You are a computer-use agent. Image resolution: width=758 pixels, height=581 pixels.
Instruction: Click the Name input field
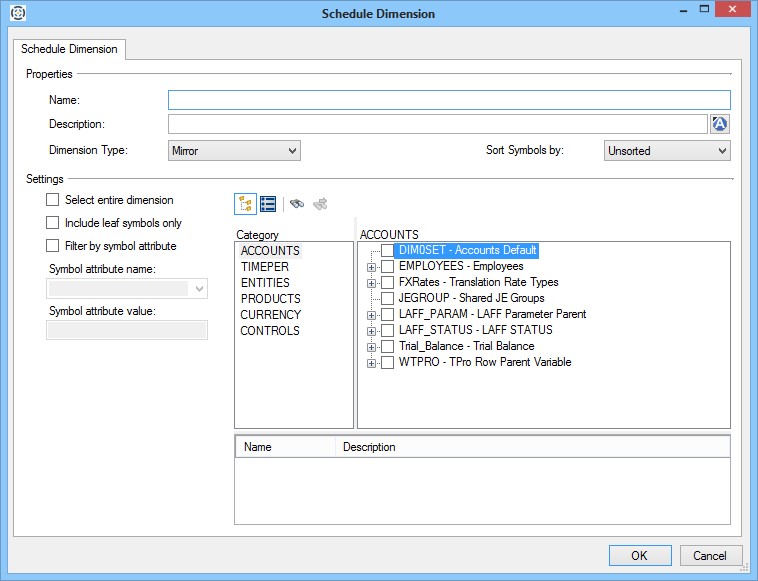449,100
